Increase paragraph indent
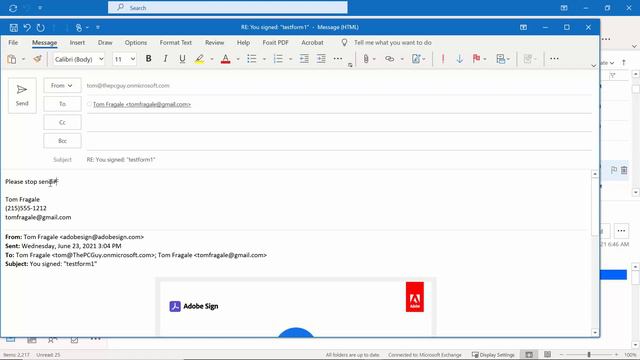The height and width of the screenshot is (360, 640). [321, 59]
